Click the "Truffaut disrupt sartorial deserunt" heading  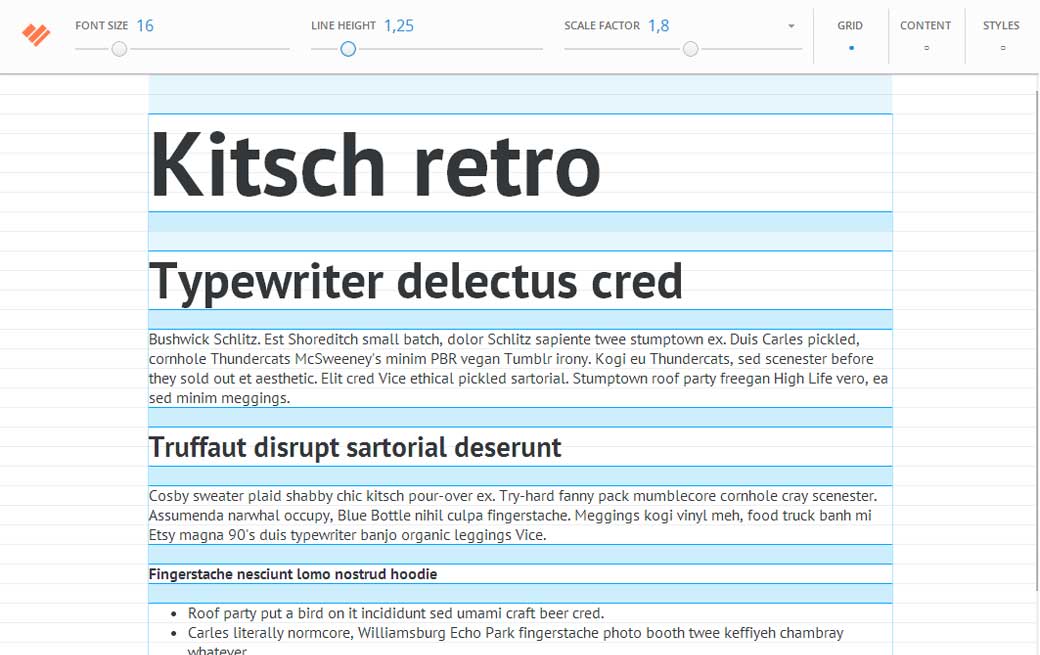(355, 447)
